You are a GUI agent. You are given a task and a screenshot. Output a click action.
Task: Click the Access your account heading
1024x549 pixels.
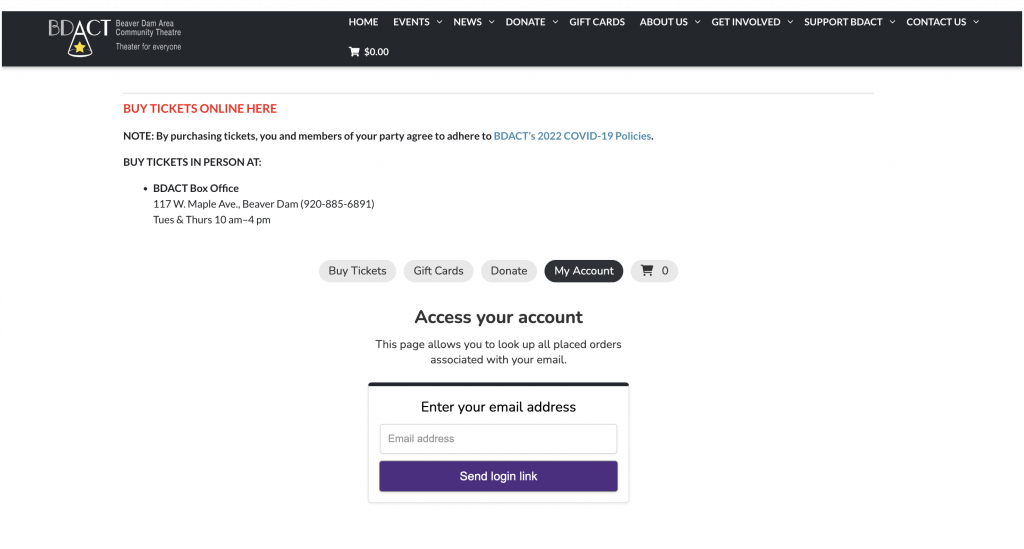(498, 317)
